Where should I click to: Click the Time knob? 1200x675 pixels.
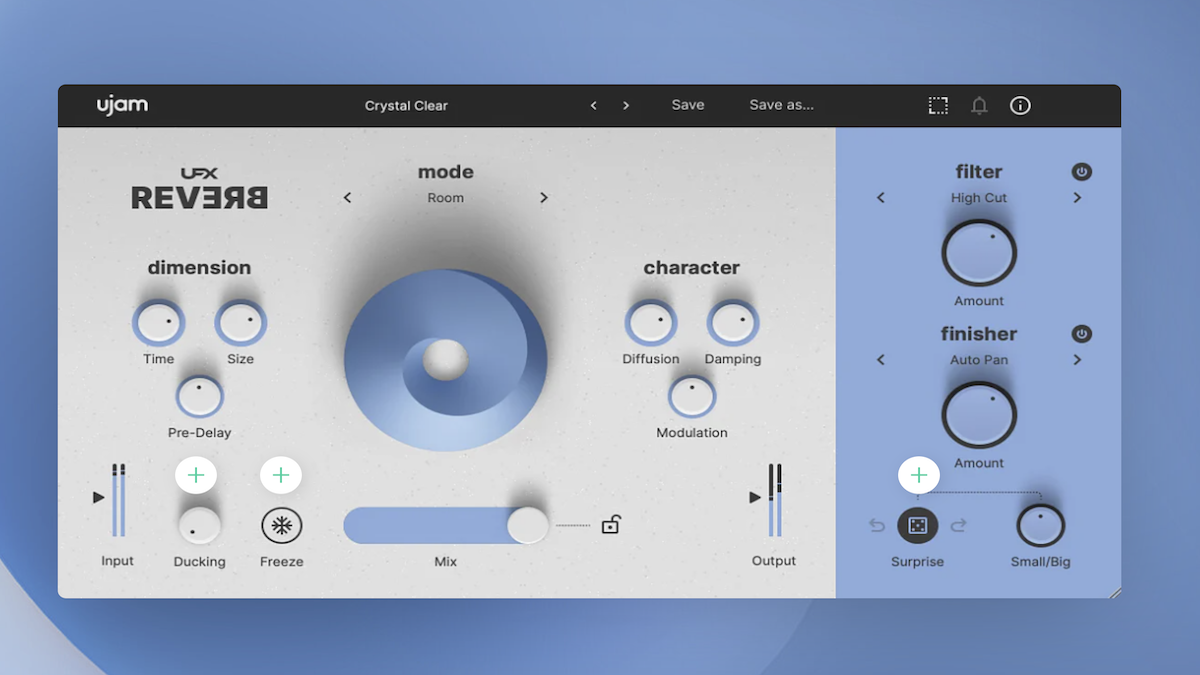[158, 323]
